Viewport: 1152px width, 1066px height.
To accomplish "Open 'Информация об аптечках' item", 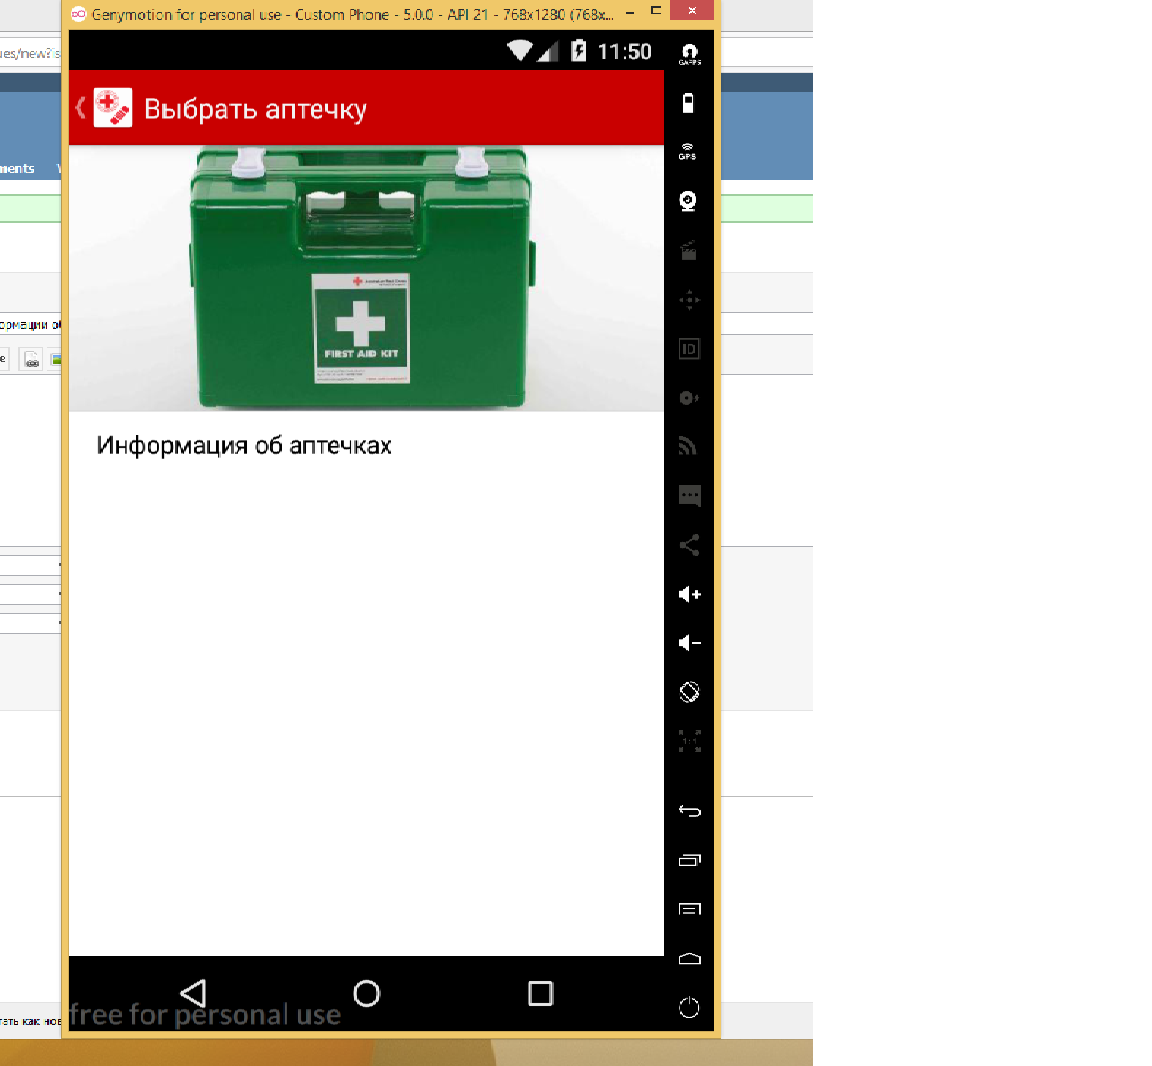I will (244, 446).
